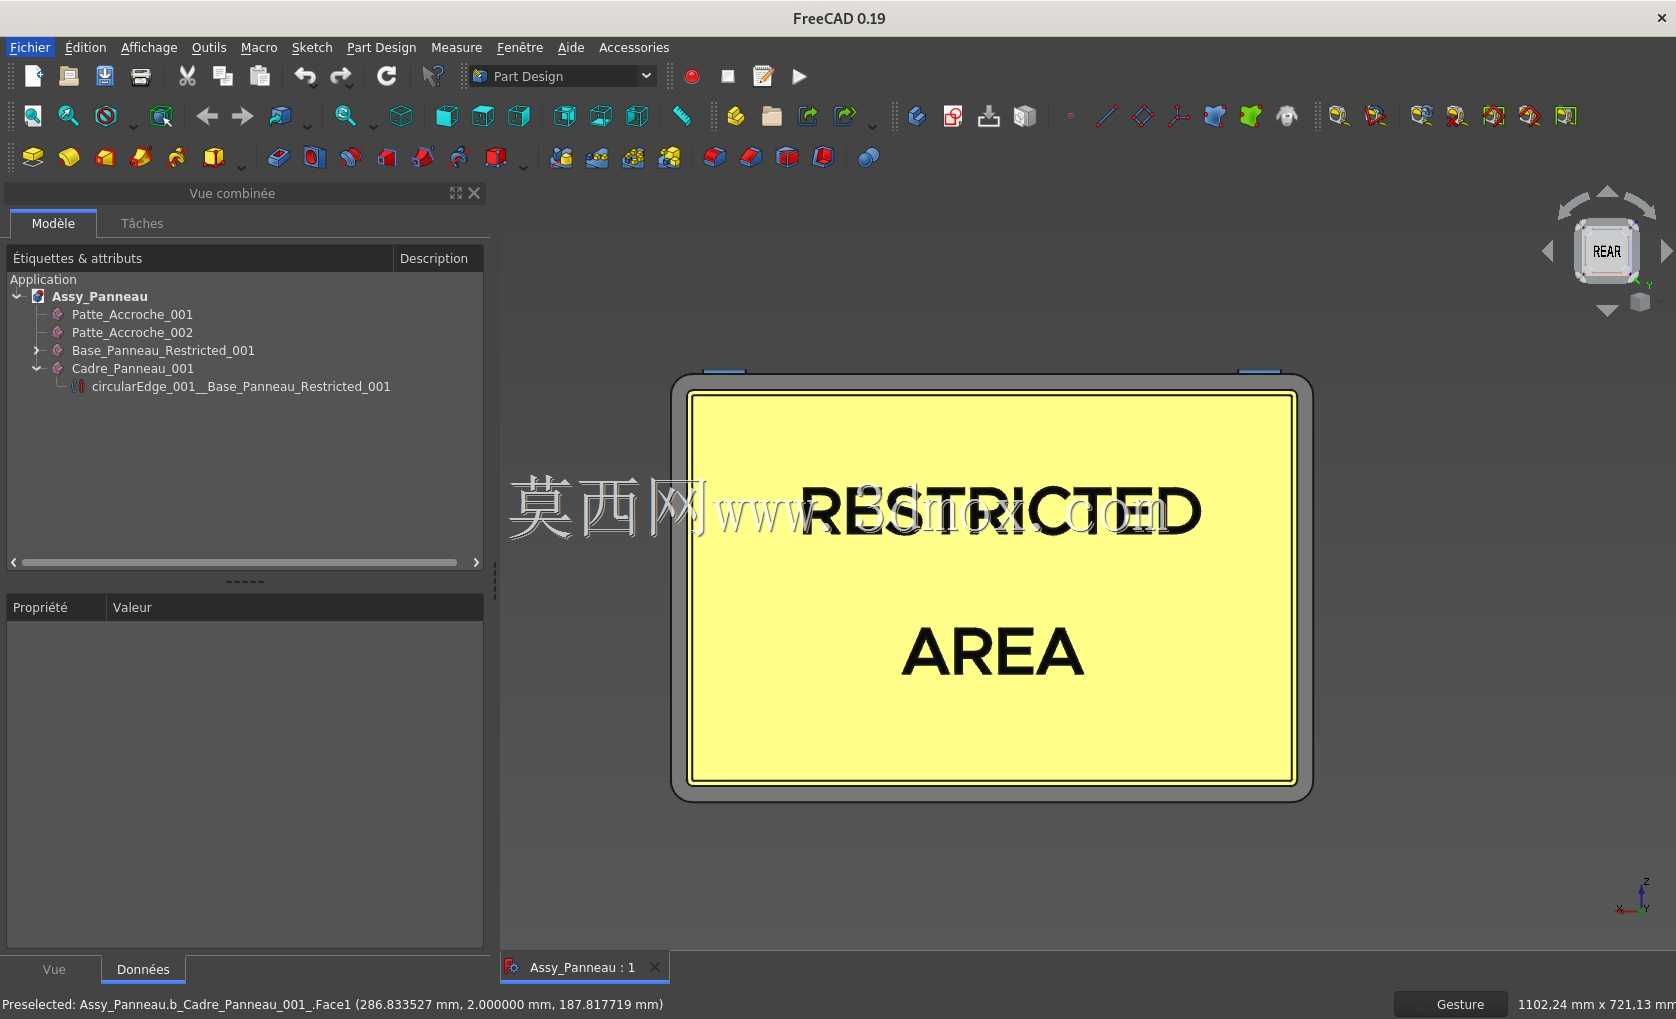Screen dimensions: 1676x1019
Task: Click the navigate back arrow
Action: (x=207, y=116)
